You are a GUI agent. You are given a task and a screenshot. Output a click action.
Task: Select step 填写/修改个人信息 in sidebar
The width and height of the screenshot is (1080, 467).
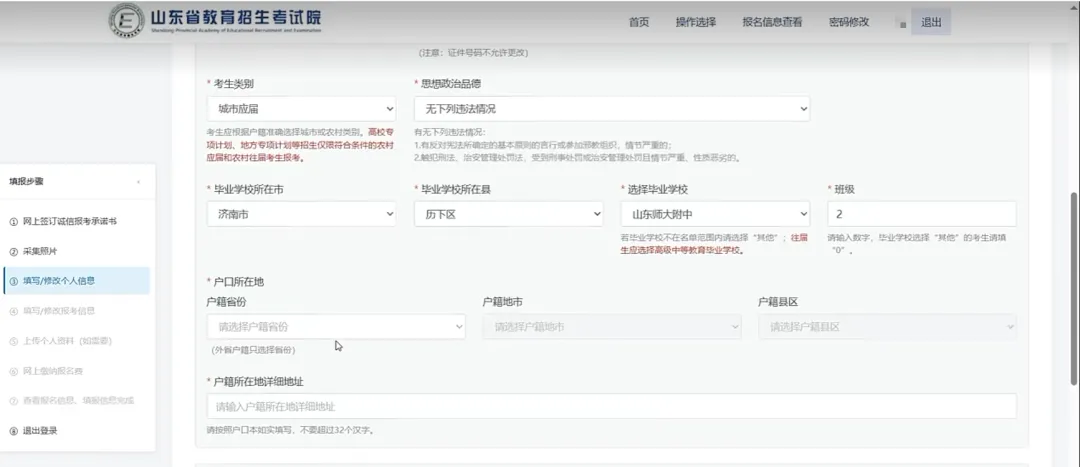(x=76, y=281)
